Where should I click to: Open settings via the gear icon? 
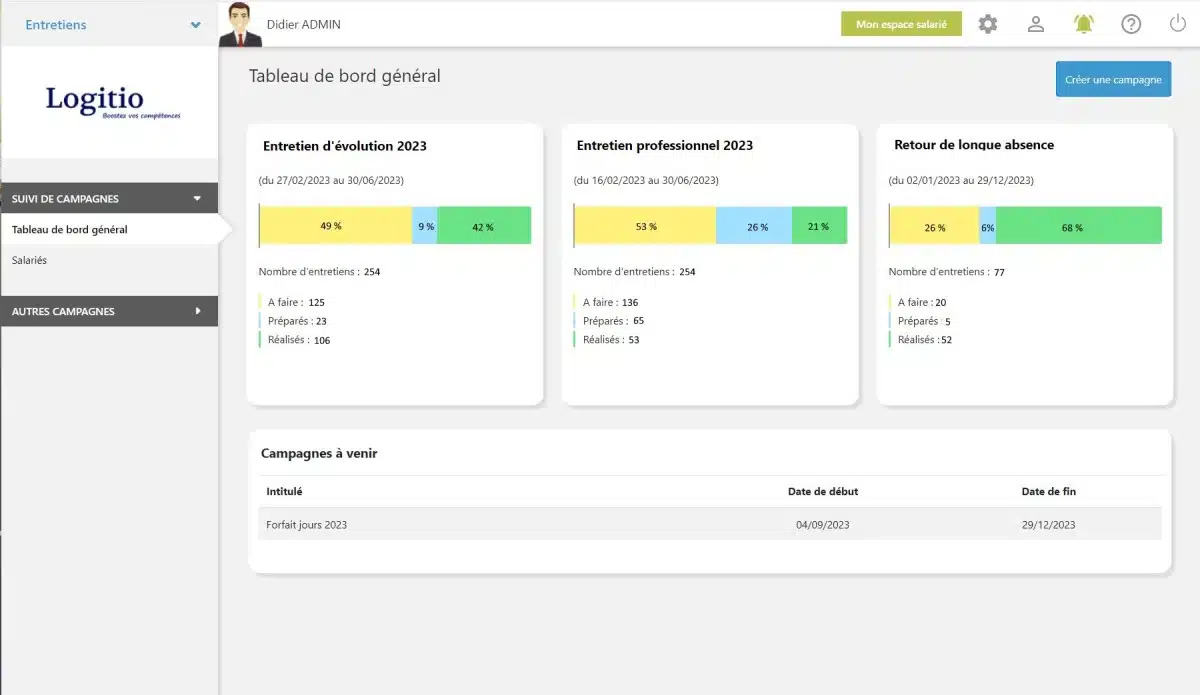click(x=987, y=24)
